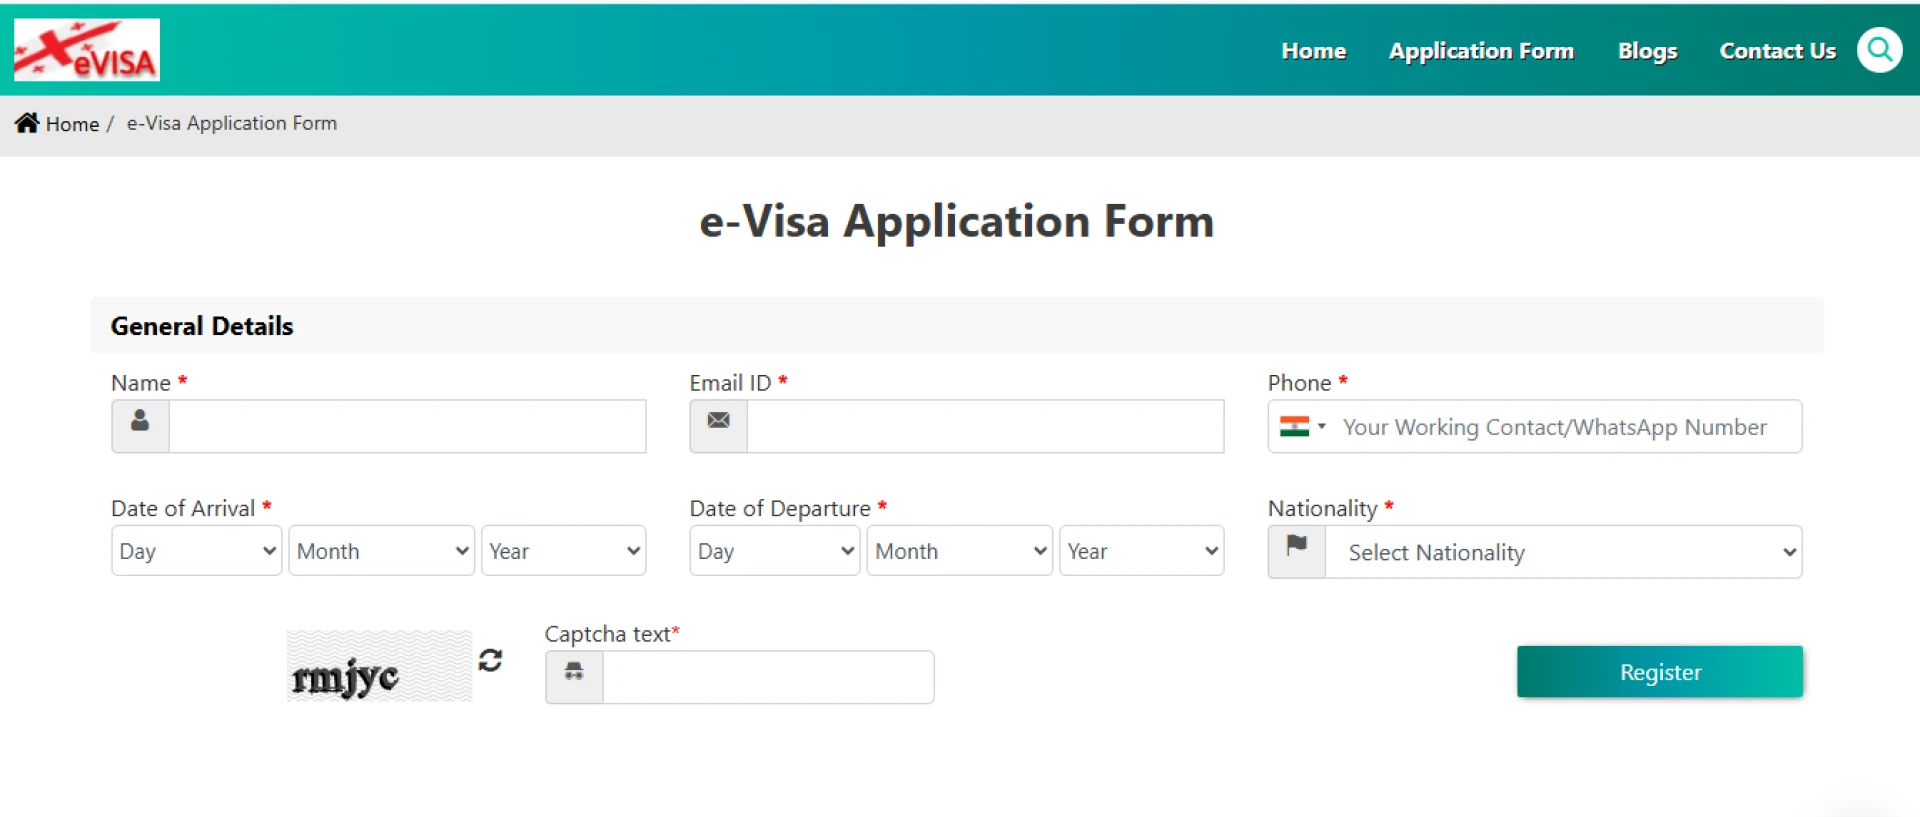Screen dimensions: 1920x817
Task: Open the Contact Us page
Action: coord(1777,50)
